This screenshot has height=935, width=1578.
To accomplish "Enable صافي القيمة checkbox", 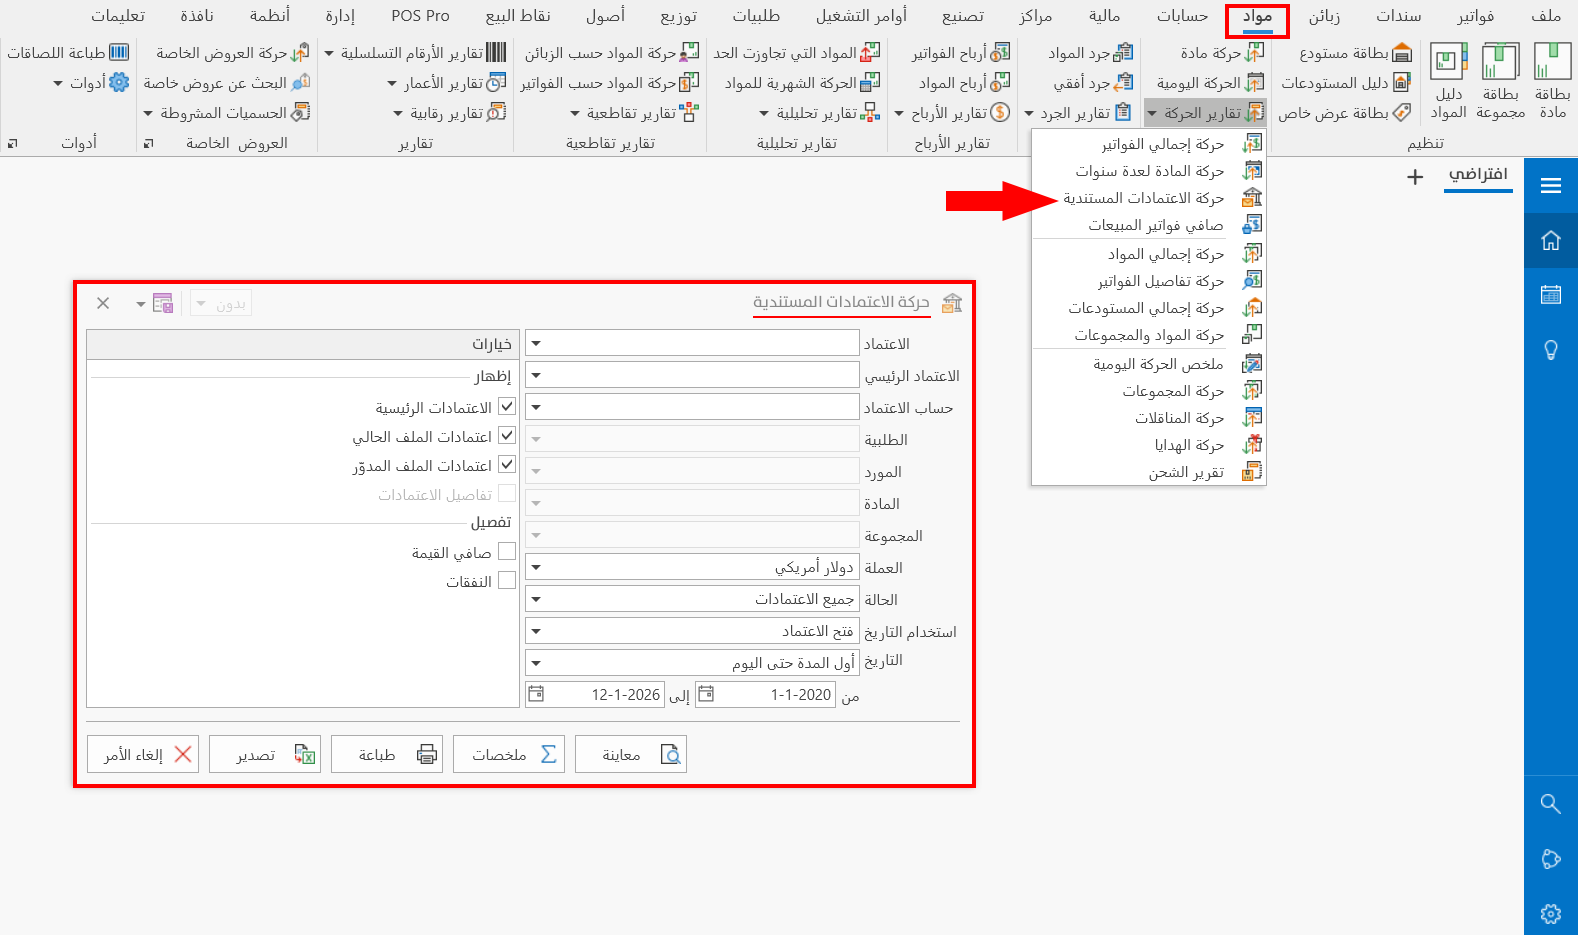I will tap(507, 552).
